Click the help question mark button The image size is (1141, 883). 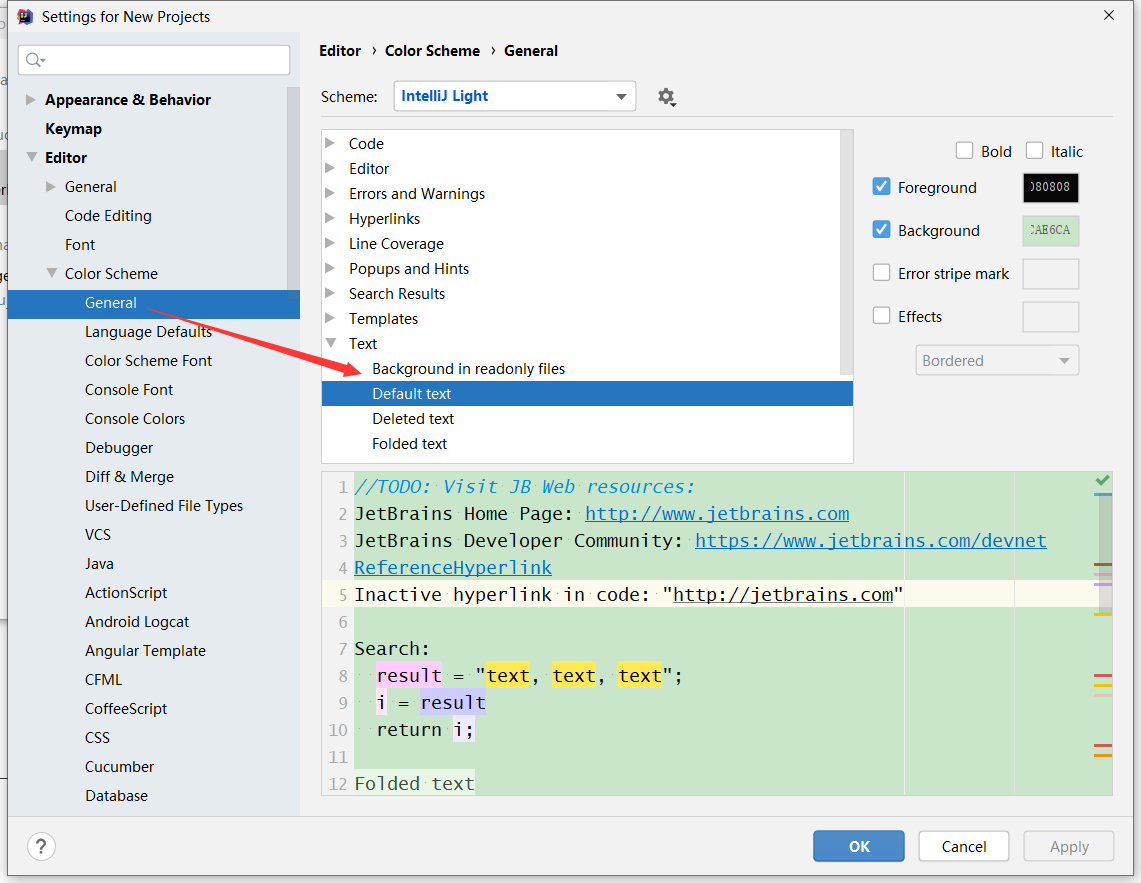(41, 846)
